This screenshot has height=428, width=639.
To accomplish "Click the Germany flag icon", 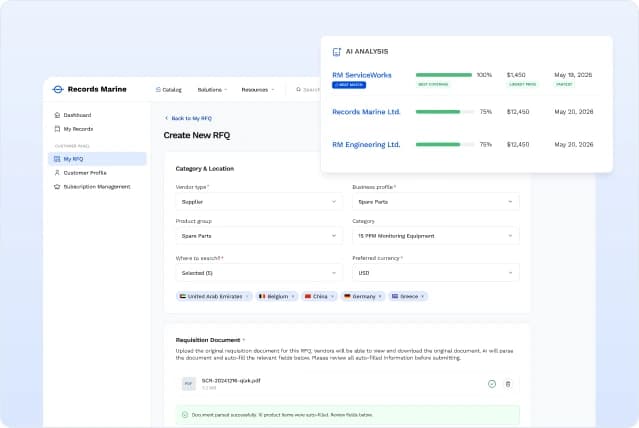I will pyautogui.click(x=347, y=296).
